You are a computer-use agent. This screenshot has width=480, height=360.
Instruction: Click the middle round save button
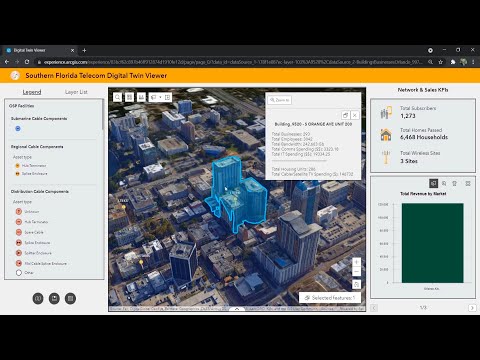(54, 298)
